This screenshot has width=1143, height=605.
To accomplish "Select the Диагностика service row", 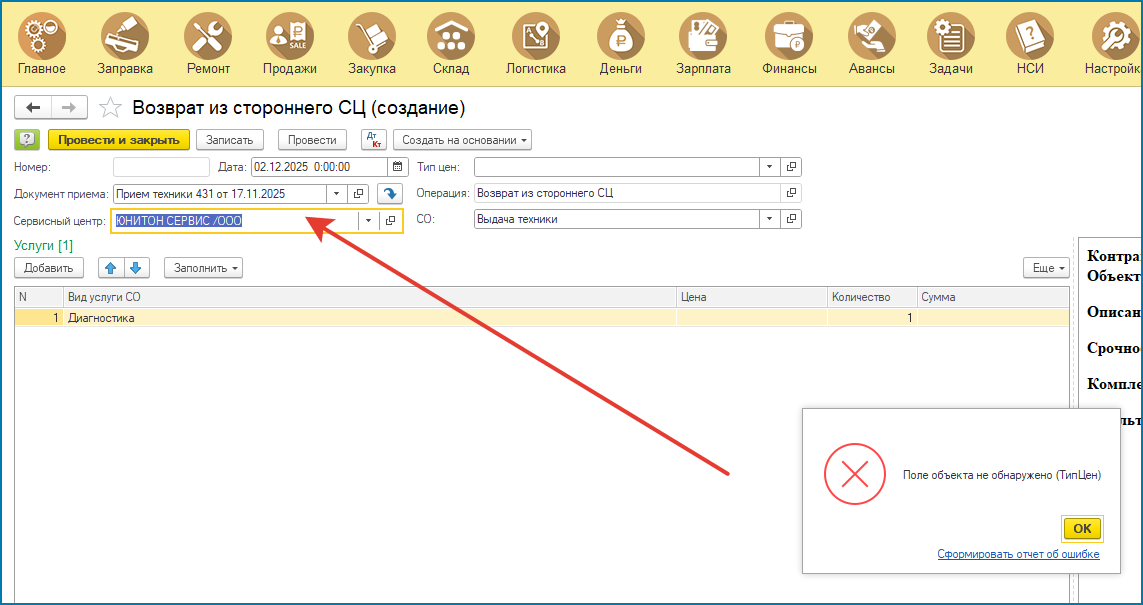I will tap(542, 318).
